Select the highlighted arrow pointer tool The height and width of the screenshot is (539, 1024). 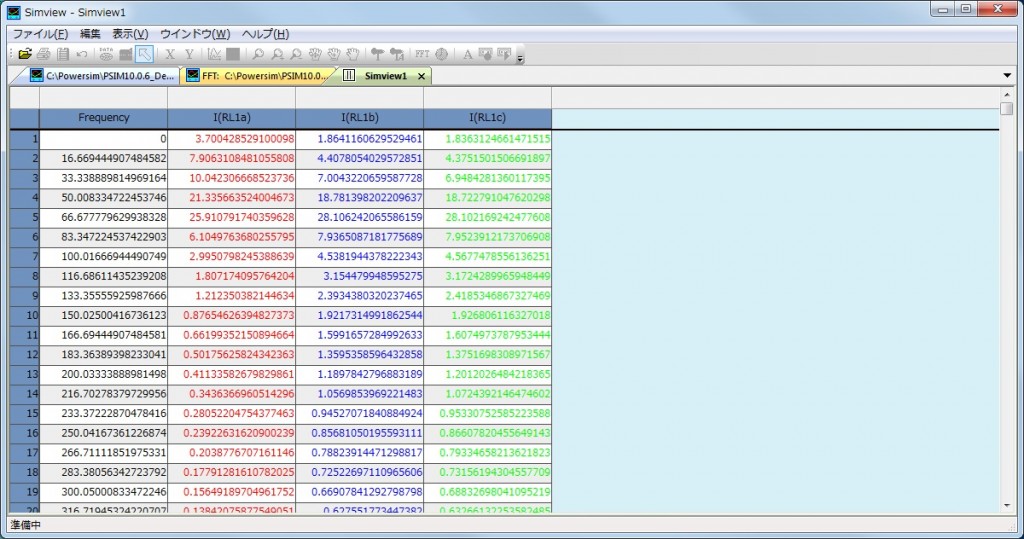pos(144,54)
